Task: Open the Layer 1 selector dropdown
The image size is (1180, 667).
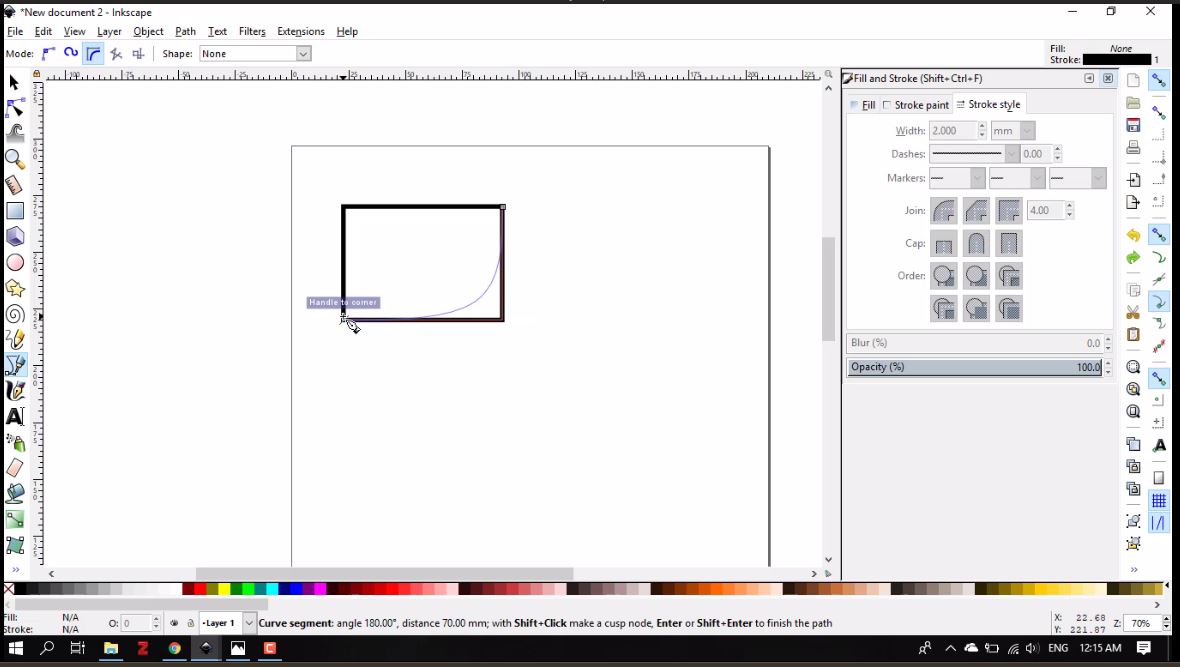Action: tap(248, 623)
